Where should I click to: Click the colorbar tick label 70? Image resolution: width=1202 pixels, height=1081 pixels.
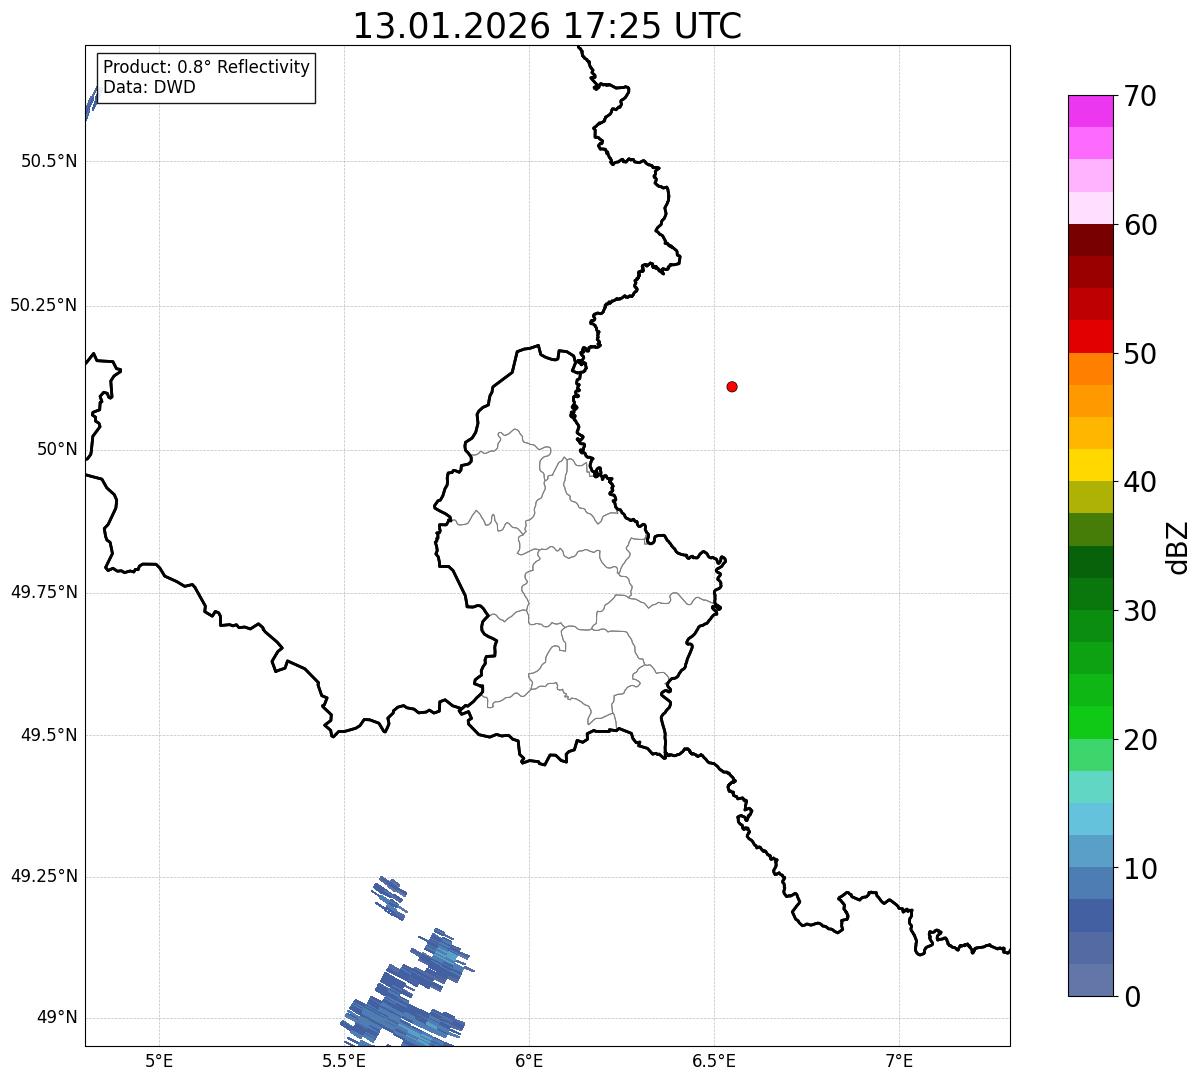click(1140, 96)
